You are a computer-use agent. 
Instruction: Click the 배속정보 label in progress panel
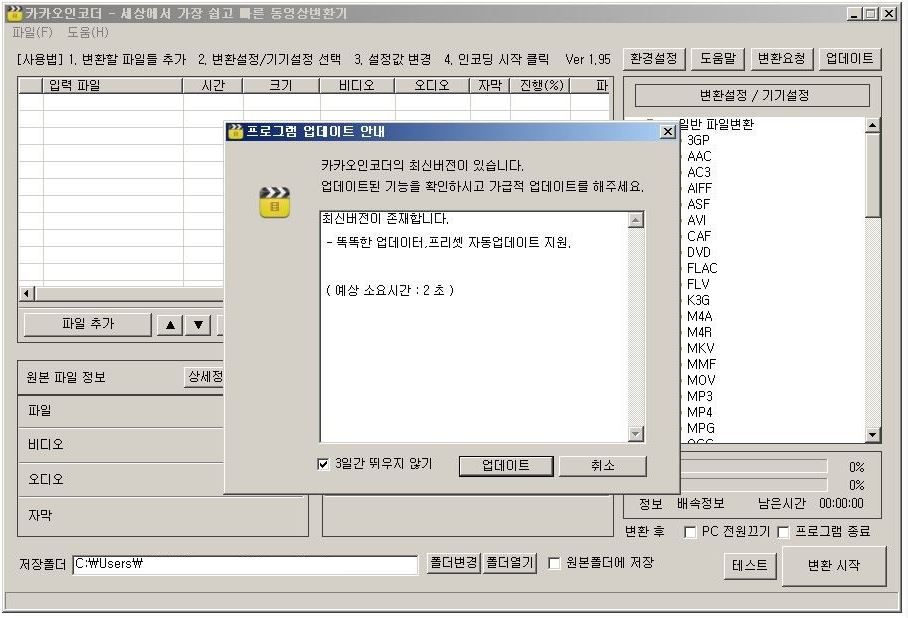click(x=701, y=504)
